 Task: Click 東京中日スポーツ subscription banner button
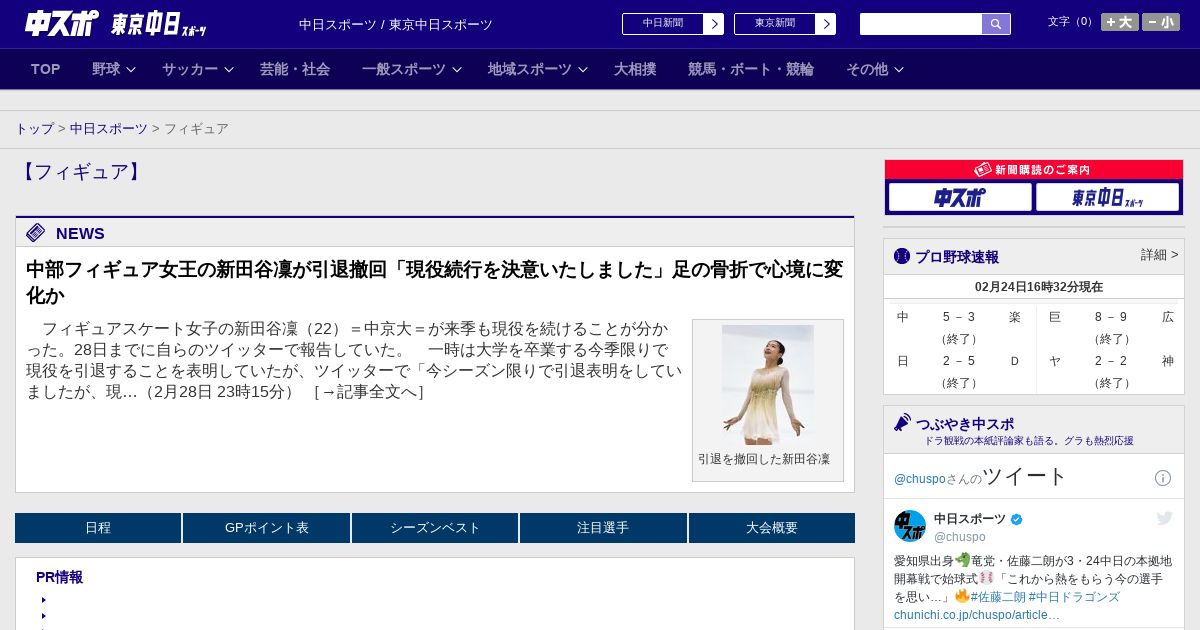[x=1107, y=197]
